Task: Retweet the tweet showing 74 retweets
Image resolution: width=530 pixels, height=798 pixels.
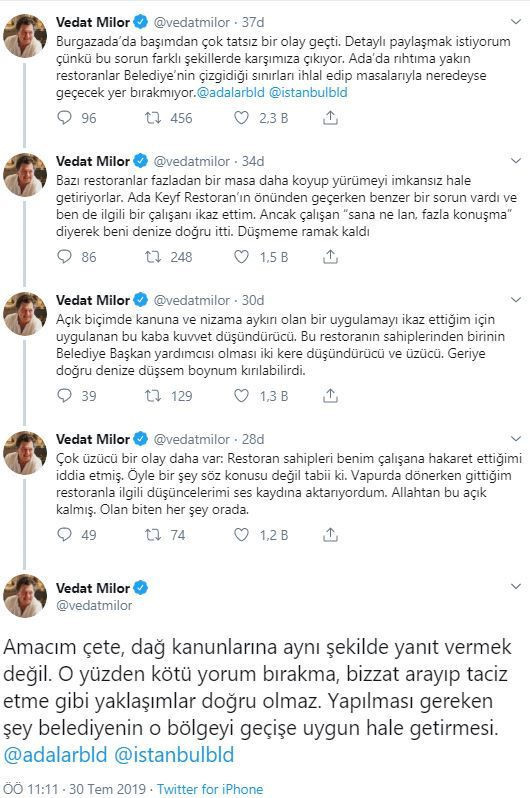Action: point(153,534)
